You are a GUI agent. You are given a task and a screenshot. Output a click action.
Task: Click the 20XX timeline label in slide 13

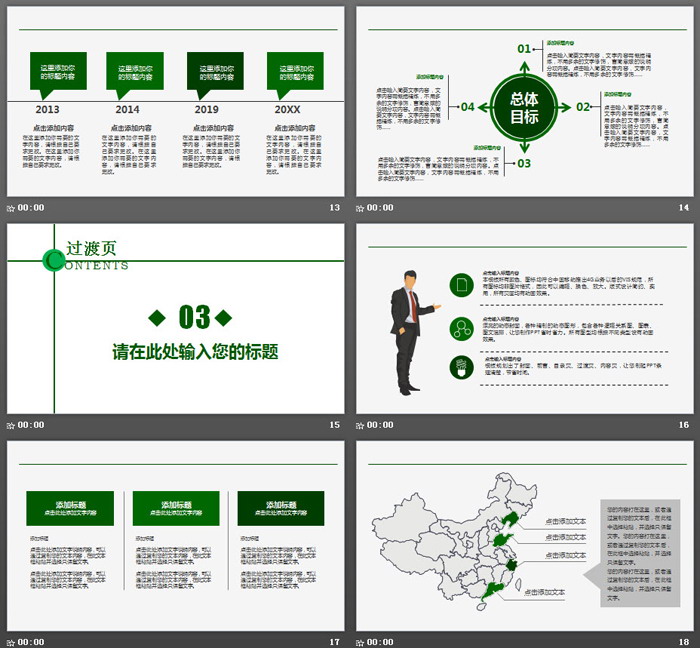pos(288,110)
